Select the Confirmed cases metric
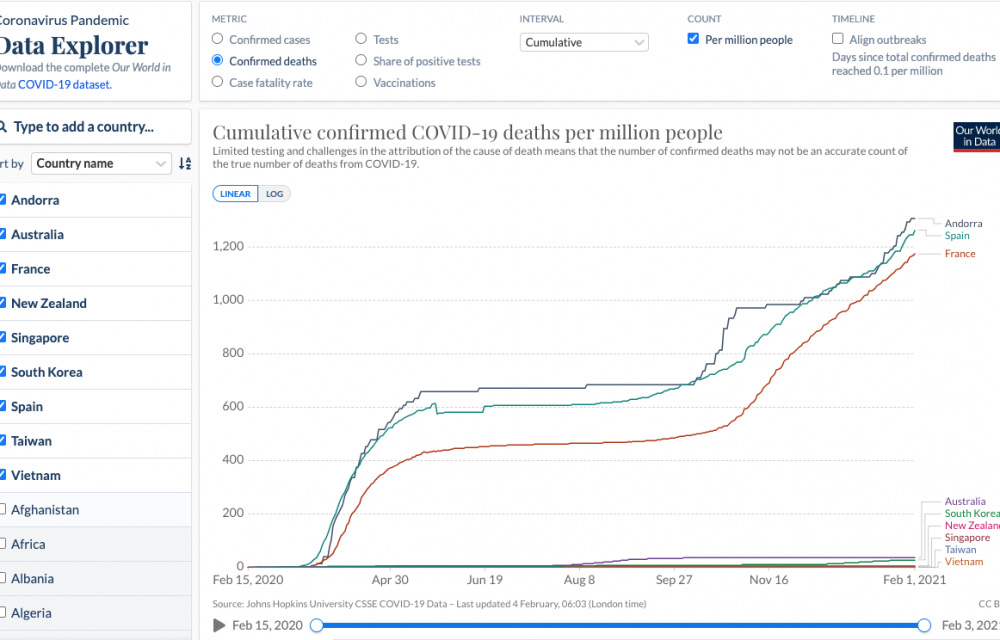Viewport: 1000px width, 640px height. 218,40
